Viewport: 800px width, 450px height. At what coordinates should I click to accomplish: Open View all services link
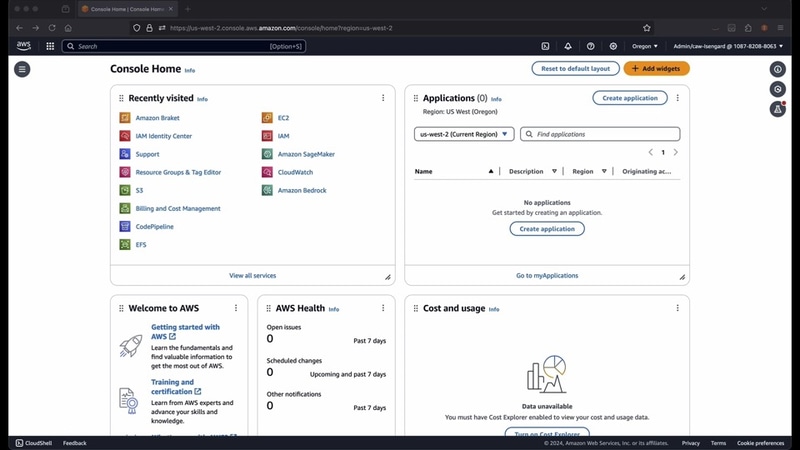(253, 276)
